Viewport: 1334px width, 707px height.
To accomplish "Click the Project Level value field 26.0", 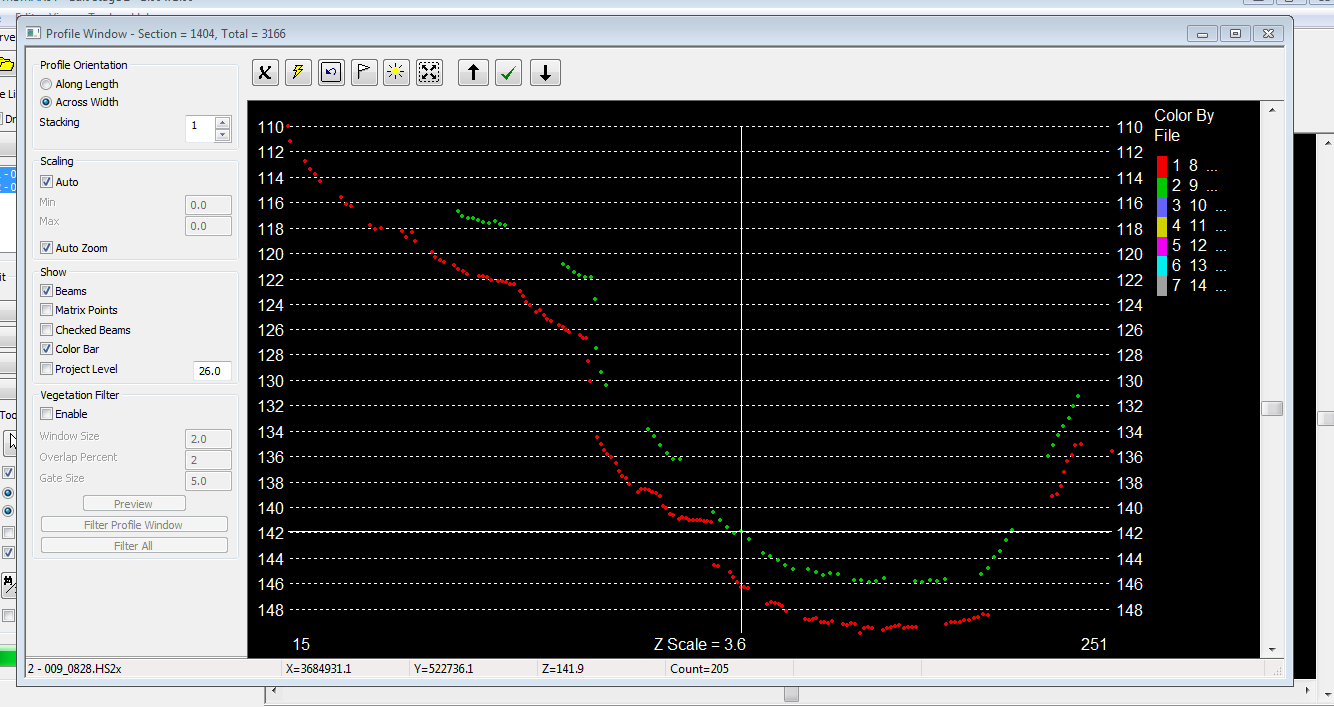I will [212, 371].
